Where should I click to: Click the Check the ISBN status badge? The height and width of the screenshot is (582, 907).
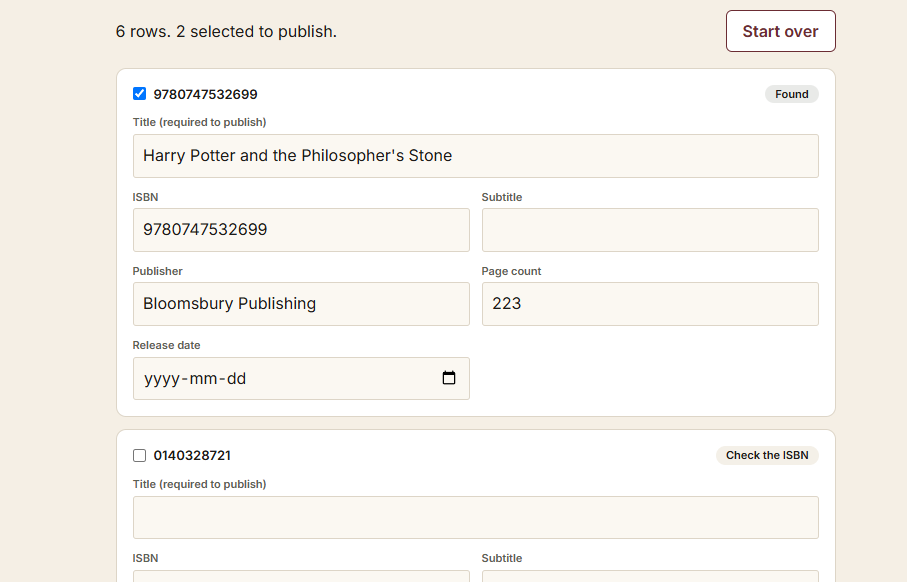(x=767, y=455)
